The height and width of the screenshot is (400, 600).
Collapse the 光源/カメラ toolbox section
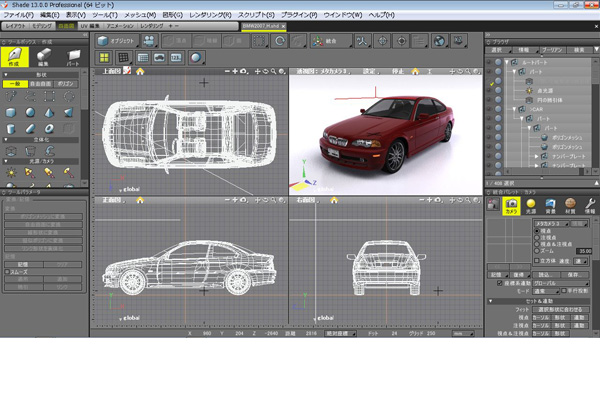5,162
